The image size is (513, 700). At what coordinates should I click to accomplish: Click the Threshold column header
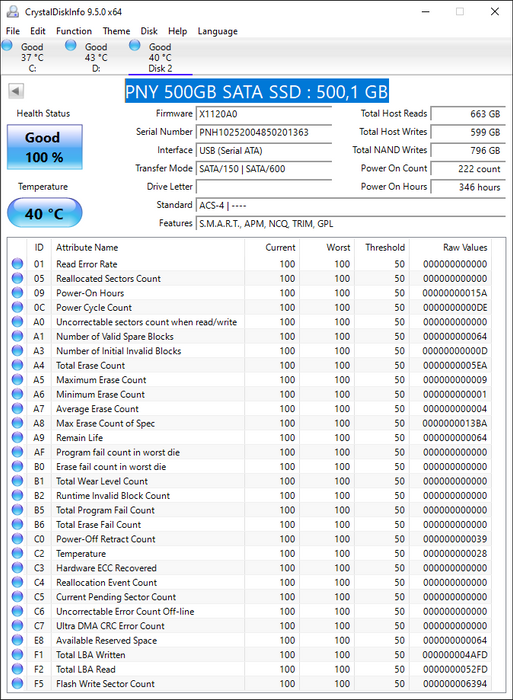coord(382,247)
